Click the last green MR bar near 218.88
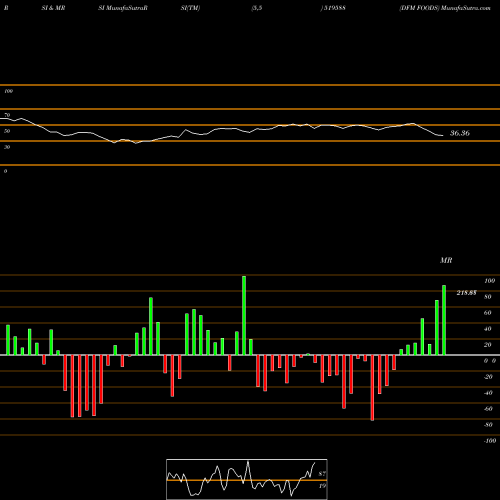Viewport: 500px width, 500px height. [x=444, y=320]
